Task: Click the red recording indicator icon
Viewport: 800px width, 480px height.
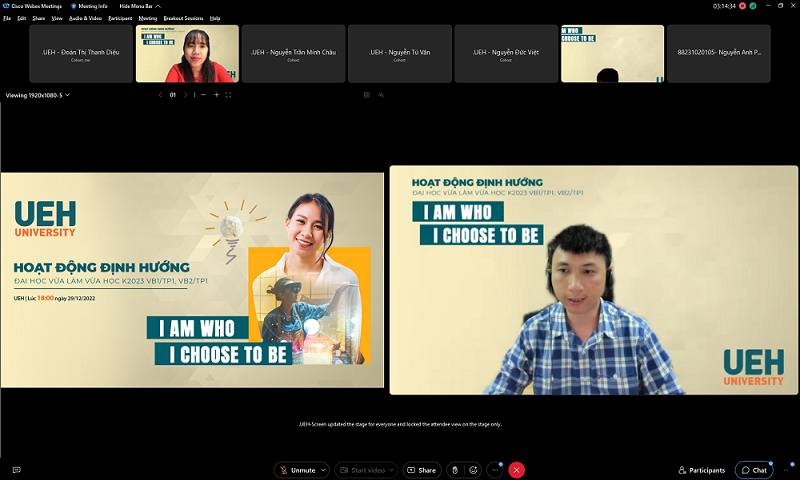Action: (742, 6)
